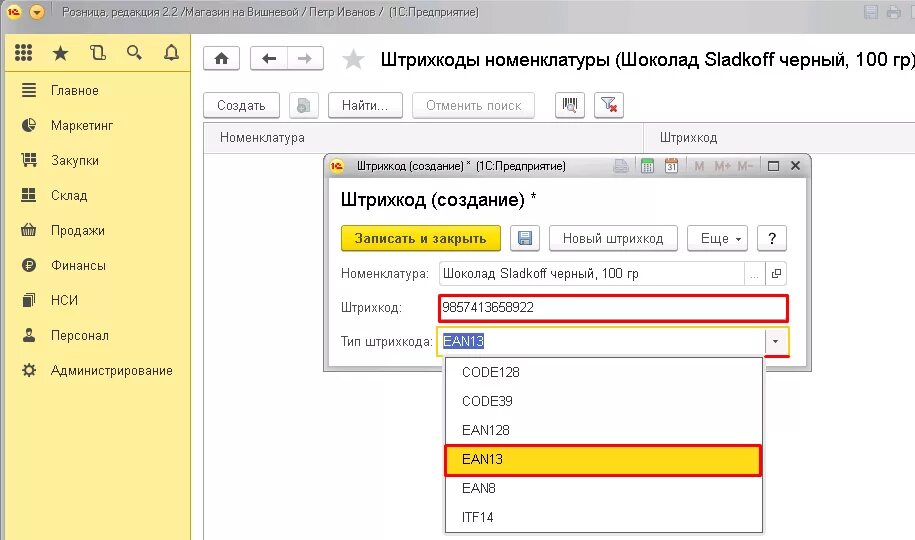Click the Тип штрихкода input field
Screen dimensions: 915x540
click(x=601, y=342)
